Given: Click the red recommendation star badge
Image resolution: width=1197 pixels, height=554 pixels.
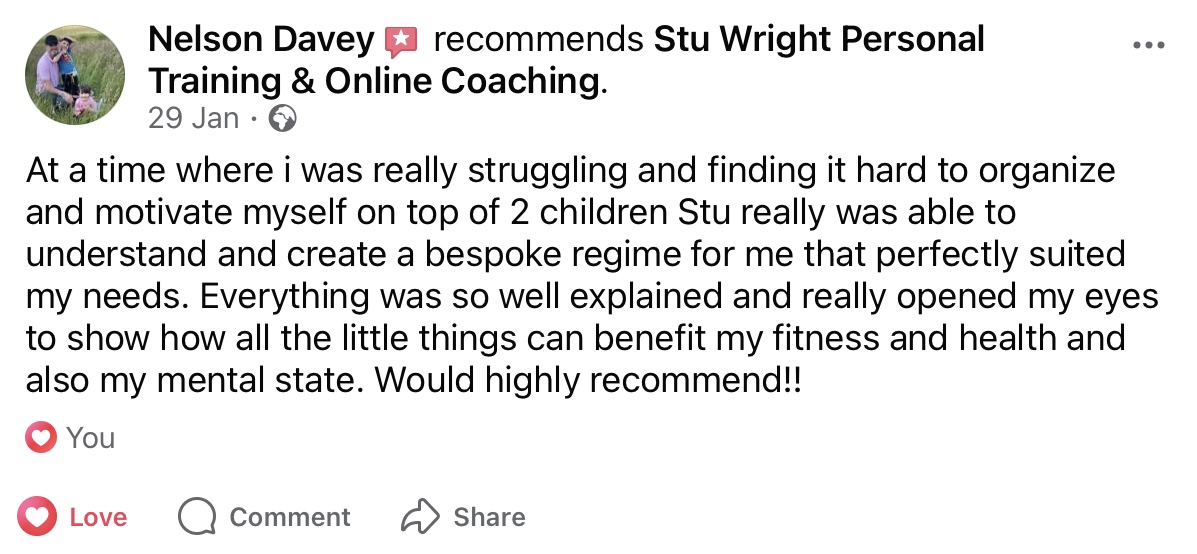Looking at the screenshot, I should pos(400,41).
